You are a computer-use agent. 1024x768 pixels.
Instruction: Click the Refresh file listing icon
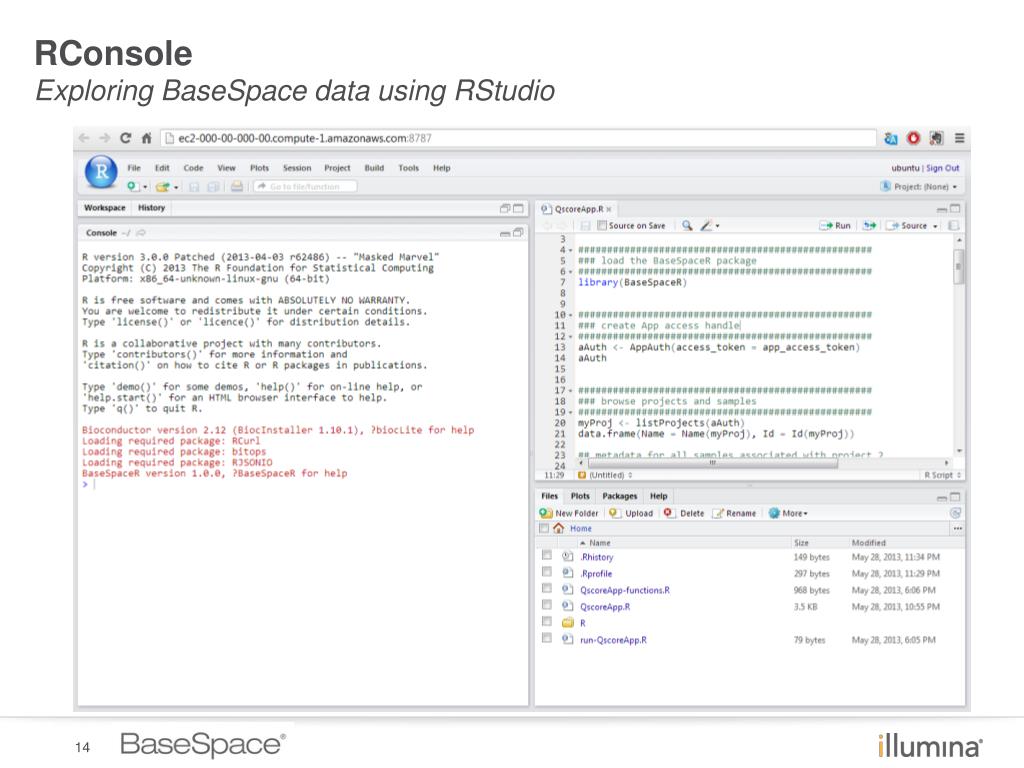tap(955, 513)
